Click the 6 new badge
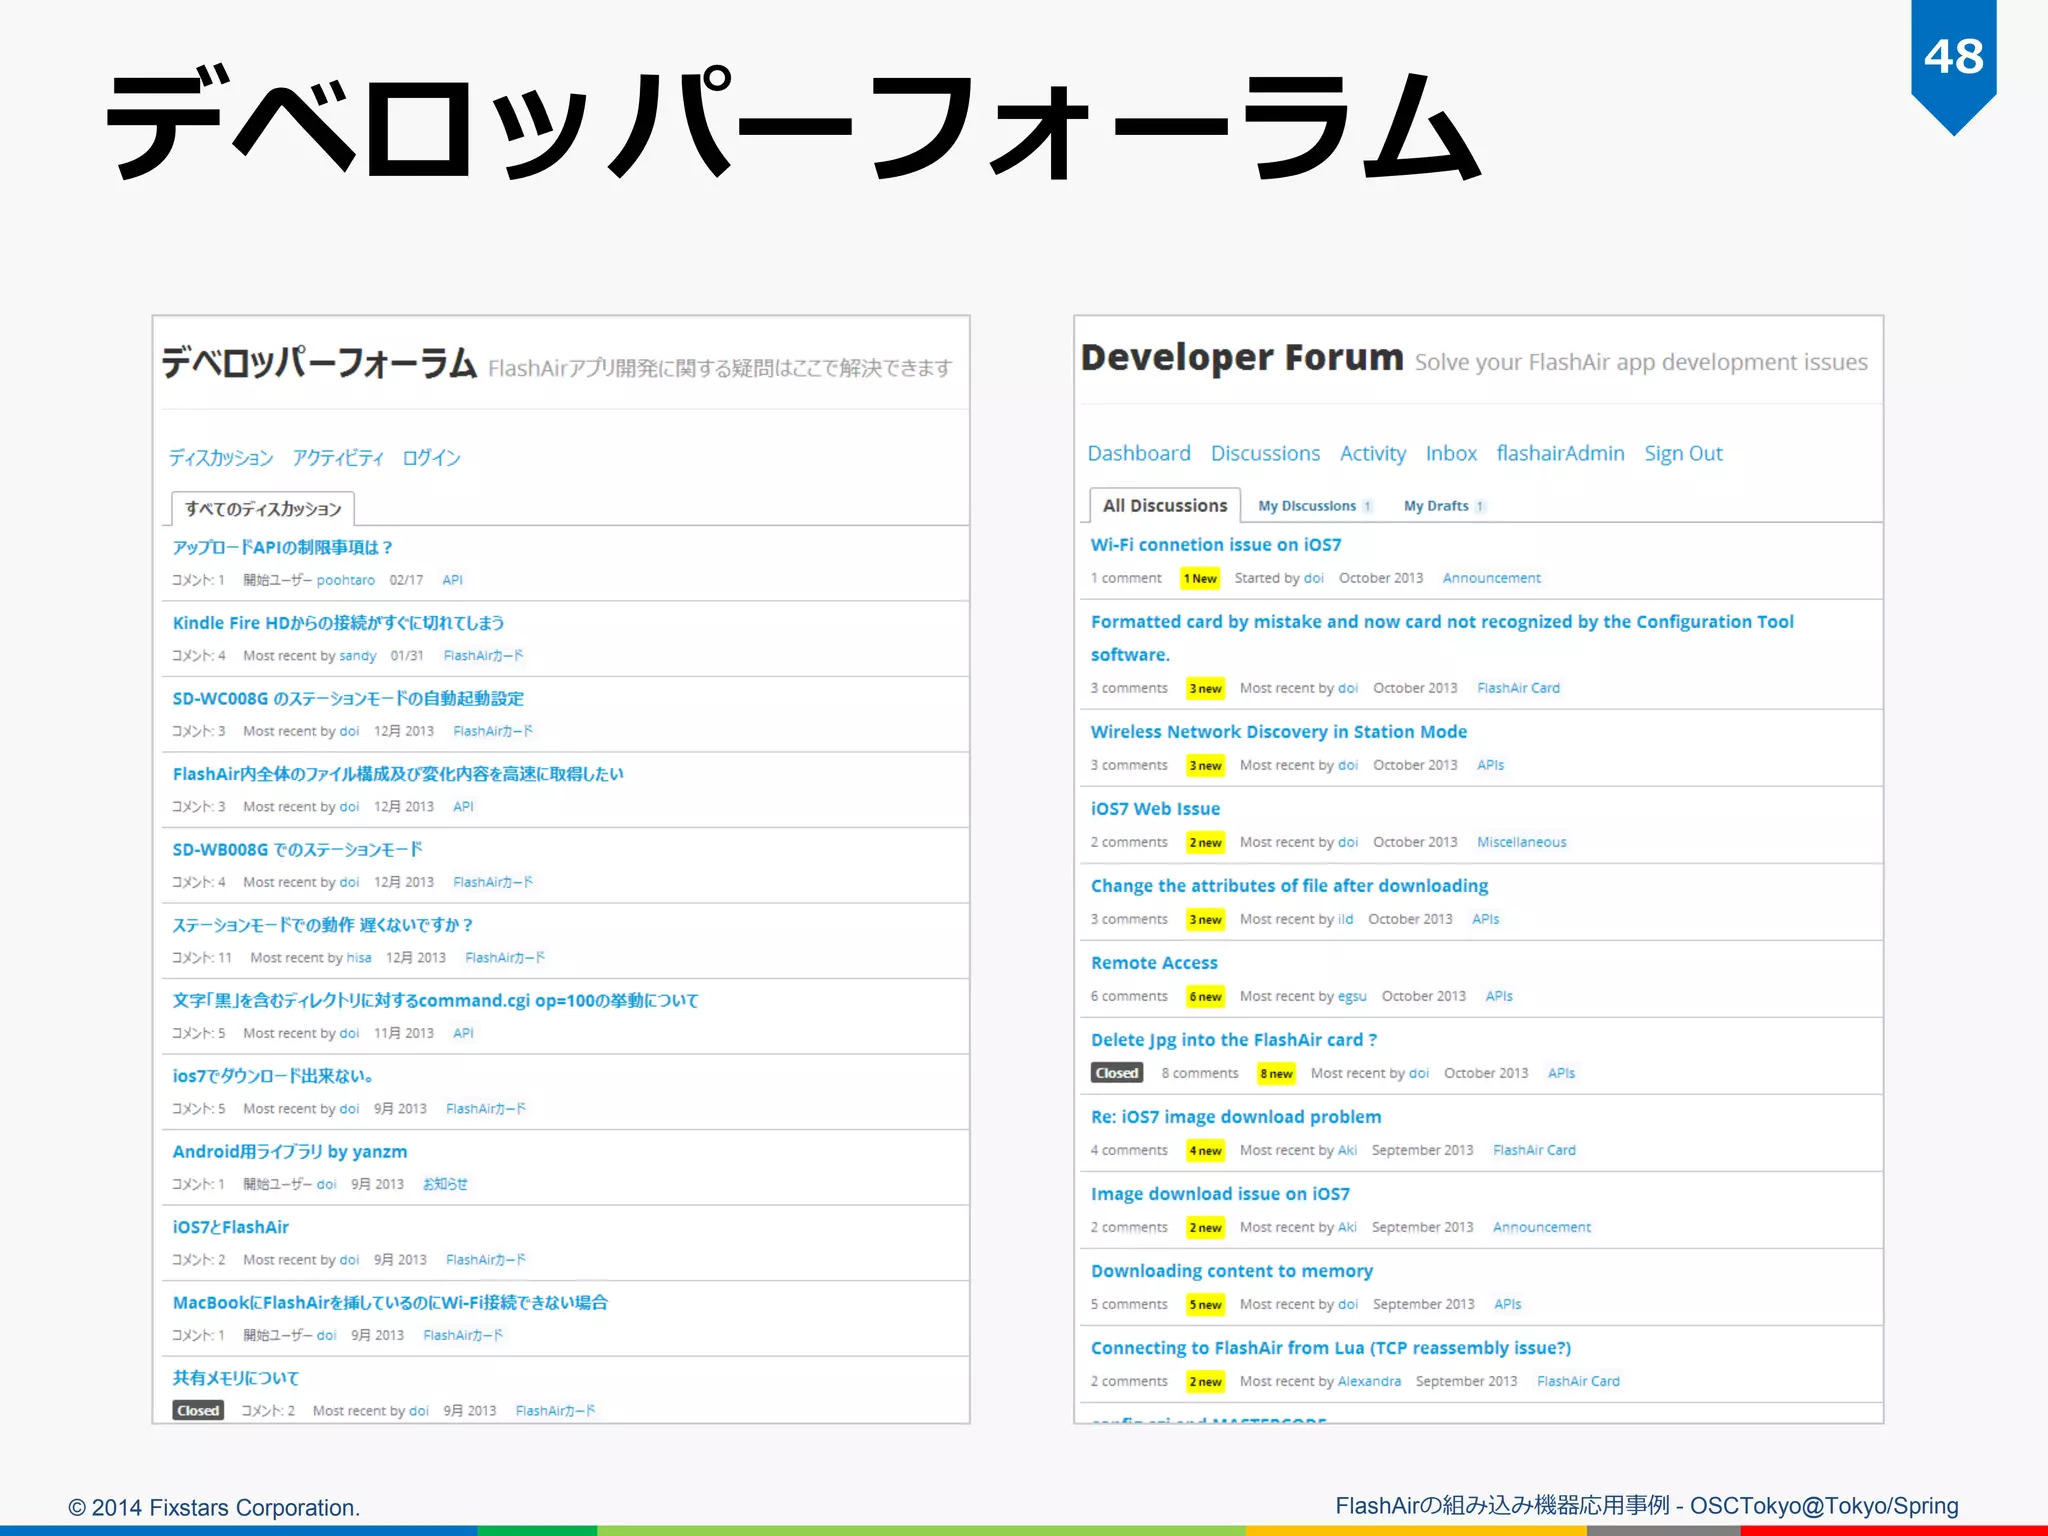This screenshot has width=2048, height=1536. tap(1205, 996)
